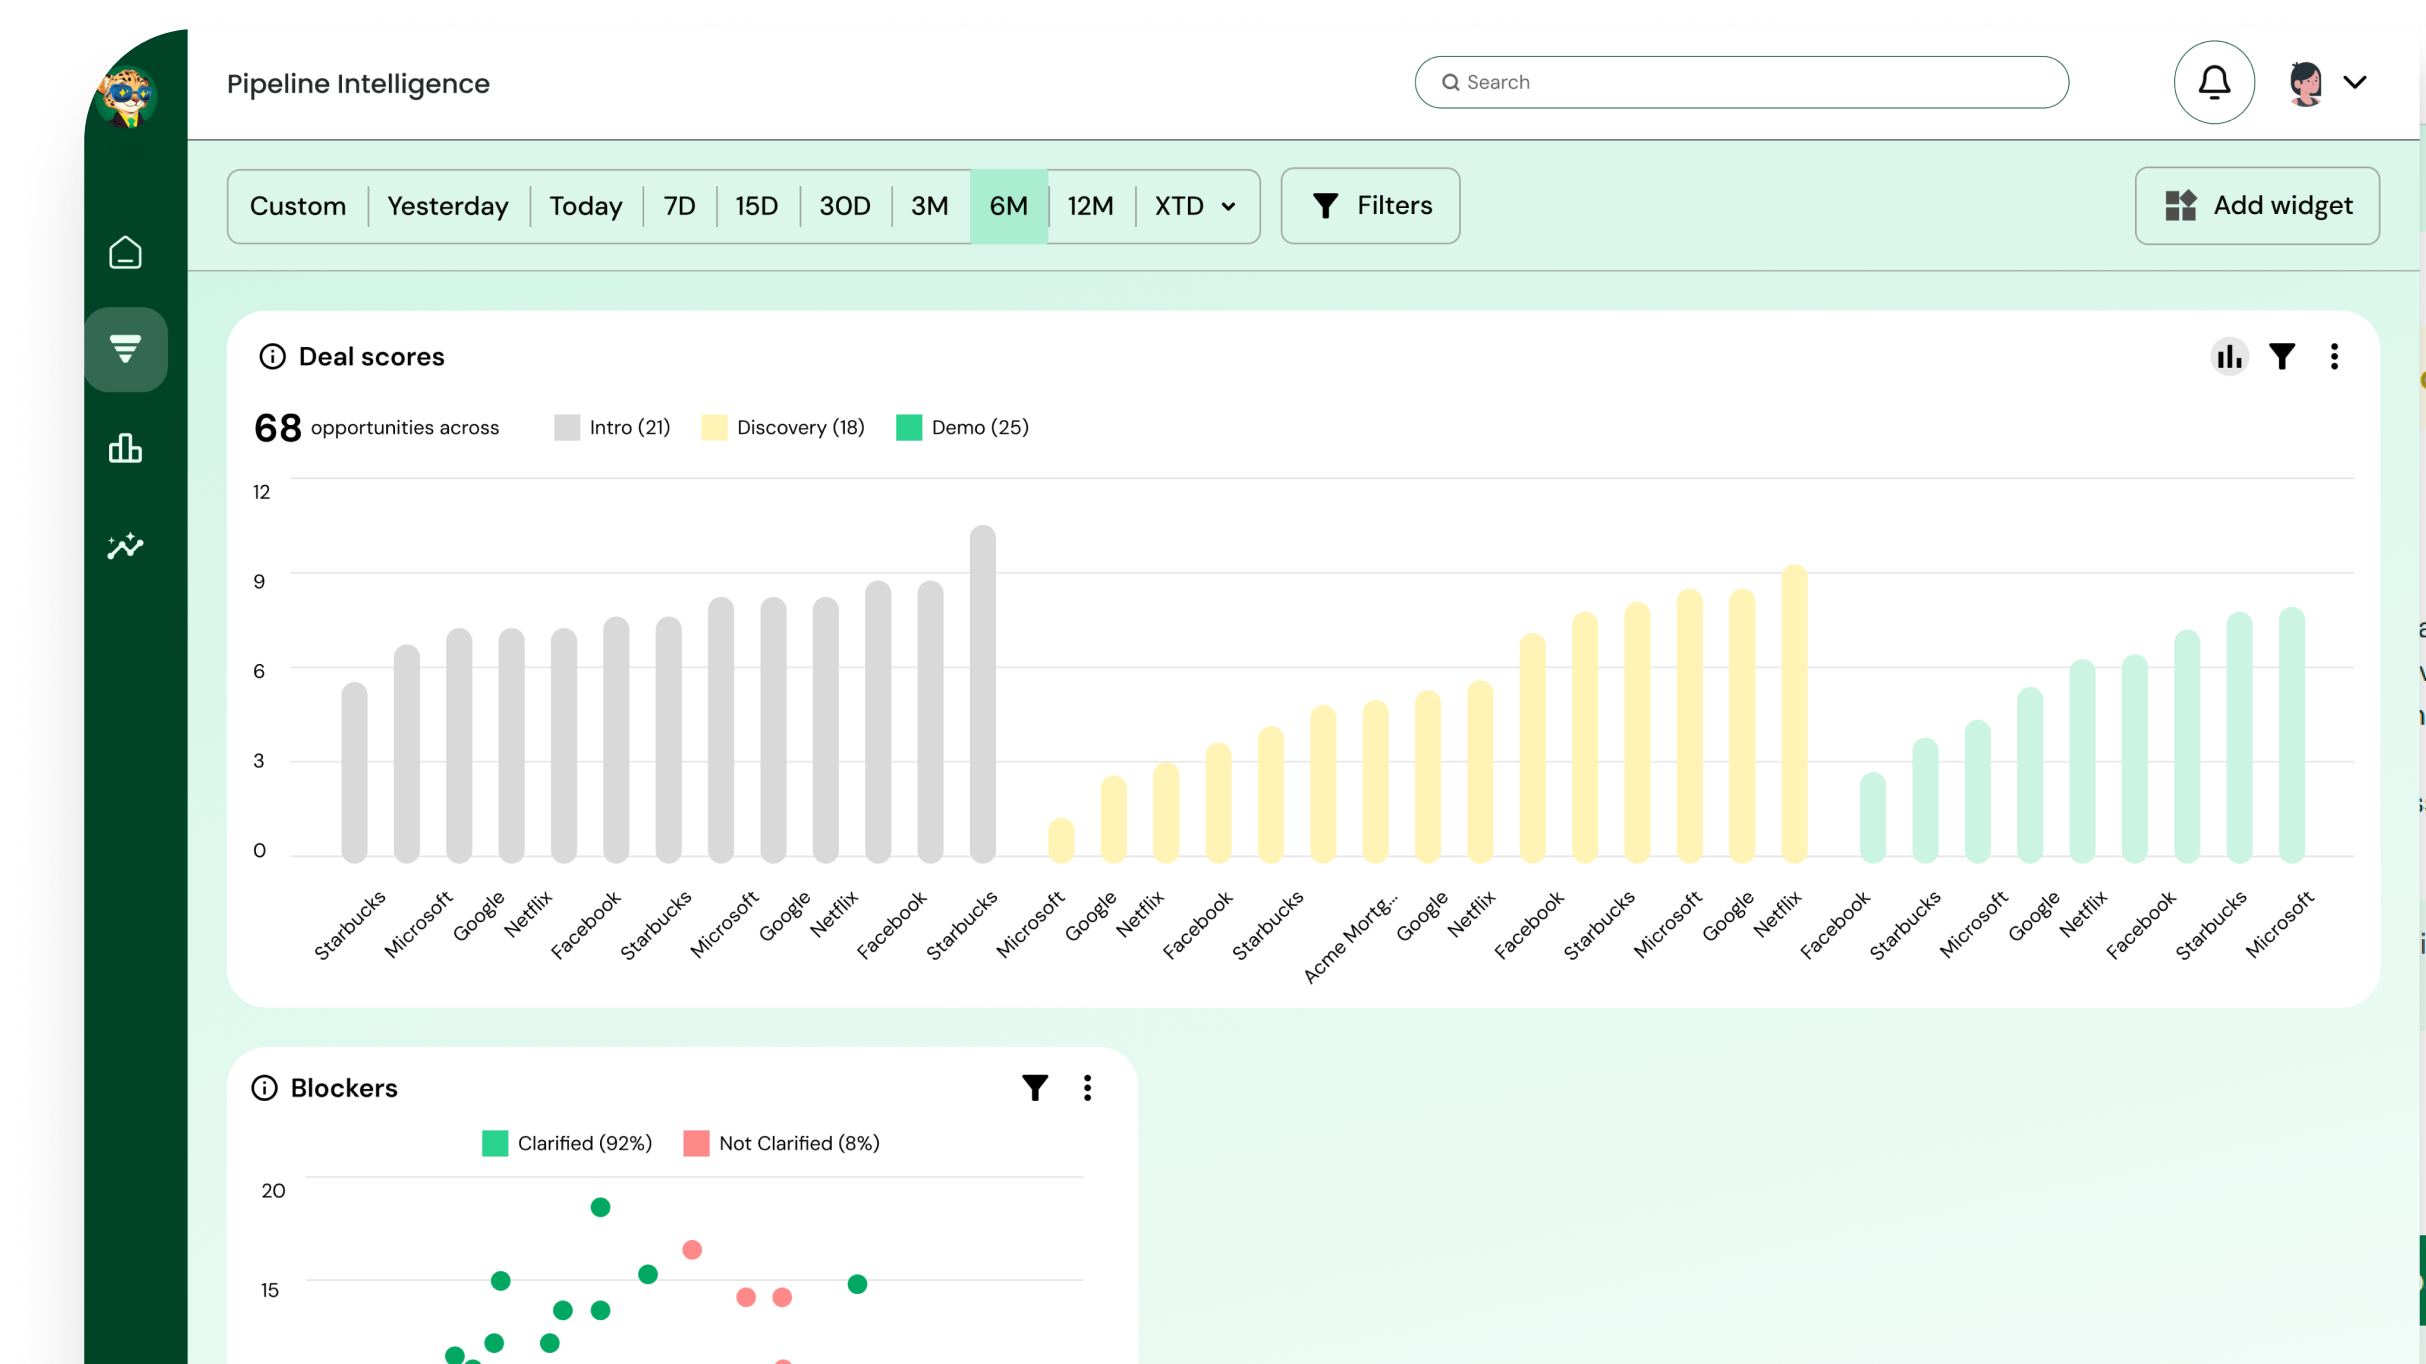This screenshot has height=1364, width=2426.
Task: Toggle the Not Clarified legend series
Action: coord(781,1143)
